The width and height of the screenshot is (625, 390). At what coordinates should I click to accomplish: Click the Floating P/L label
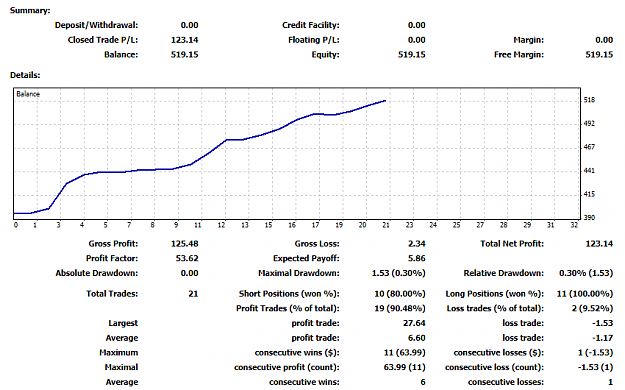[x=314, y=40]
